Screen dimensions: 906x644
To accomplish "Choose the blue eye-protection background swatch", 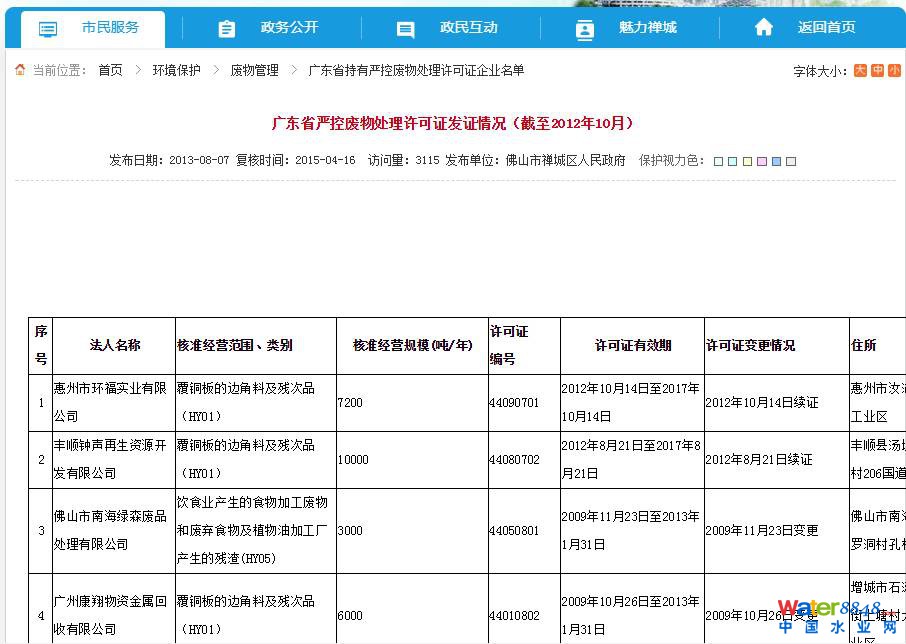I will [x=776, y=161].
